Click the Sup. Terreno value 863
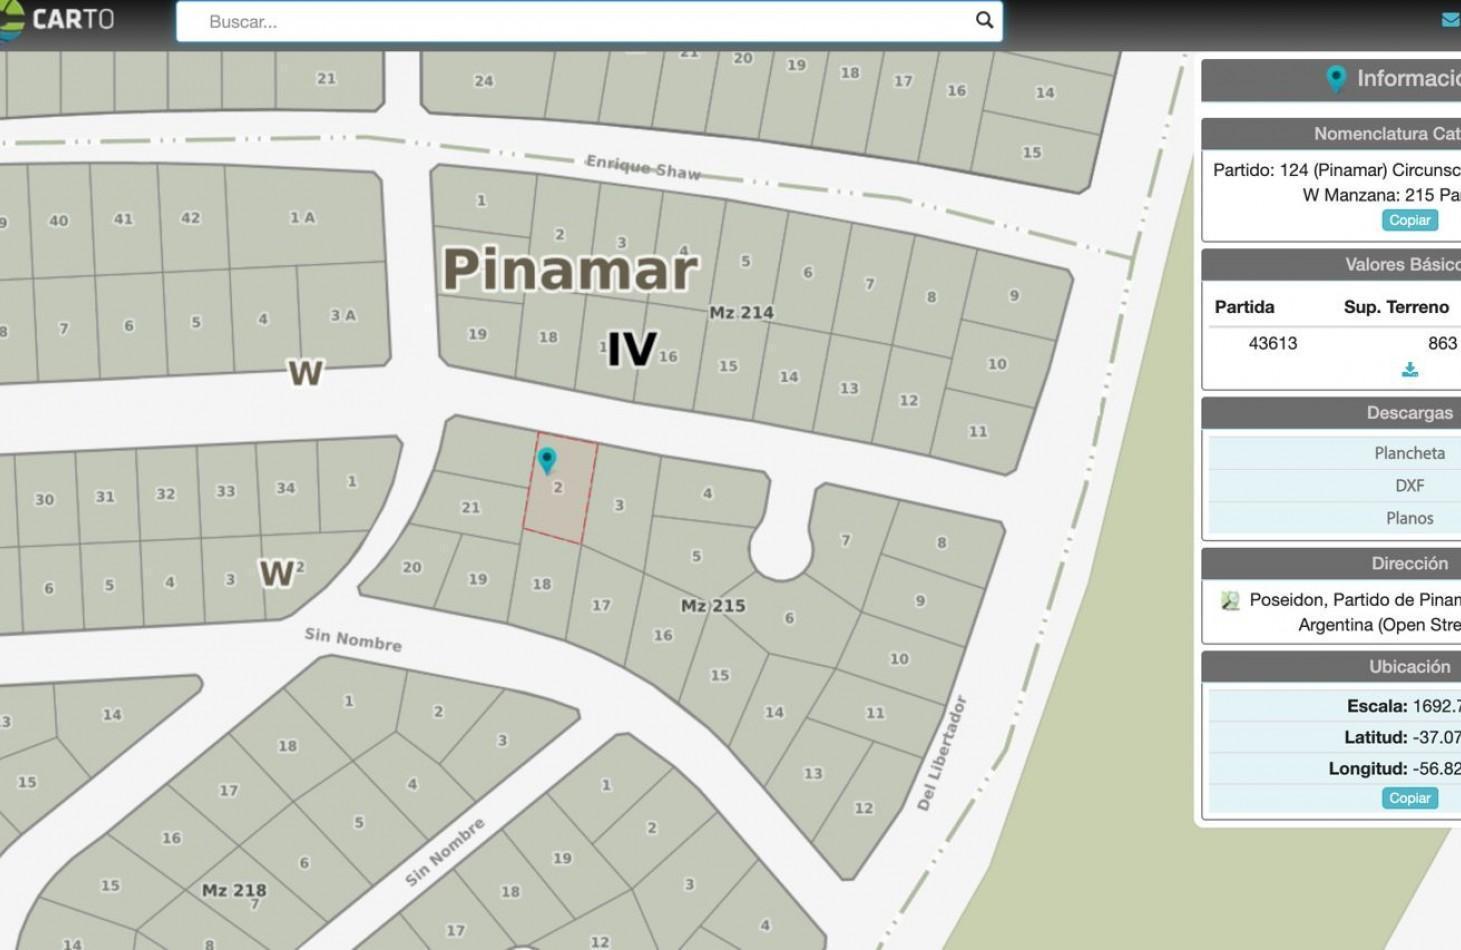The height and width of the screenshot is (950, 1461). pyautogui.click(x=1442, y=343)
